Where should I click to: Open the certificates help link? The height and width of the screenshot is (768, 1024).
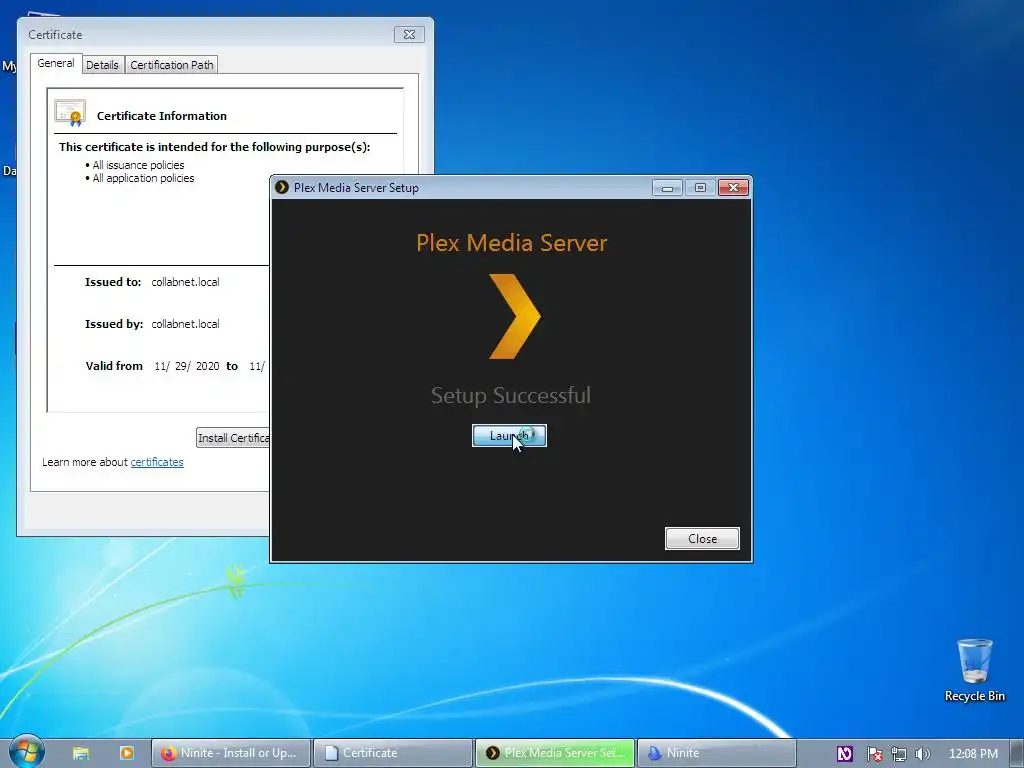pyautogui.click(x=157, y=462)
